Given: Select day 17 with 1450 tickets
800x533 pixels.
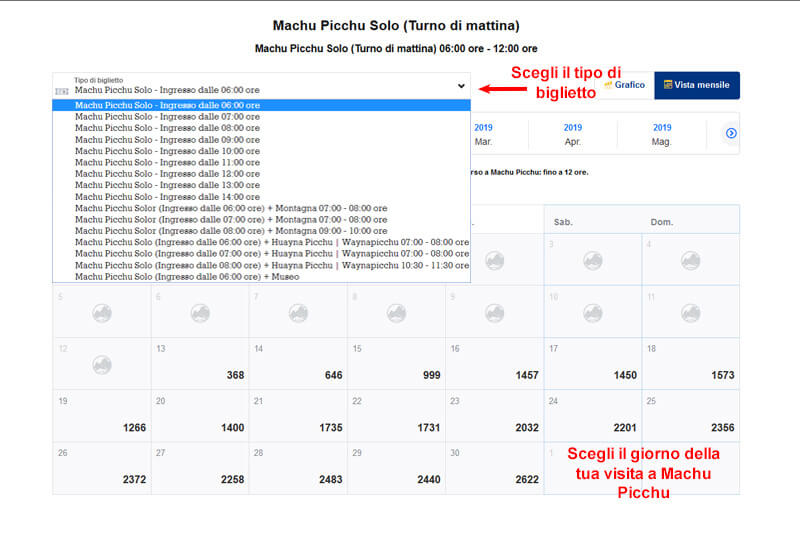Looking at the screenshot, I should click(x=593, y=364).
